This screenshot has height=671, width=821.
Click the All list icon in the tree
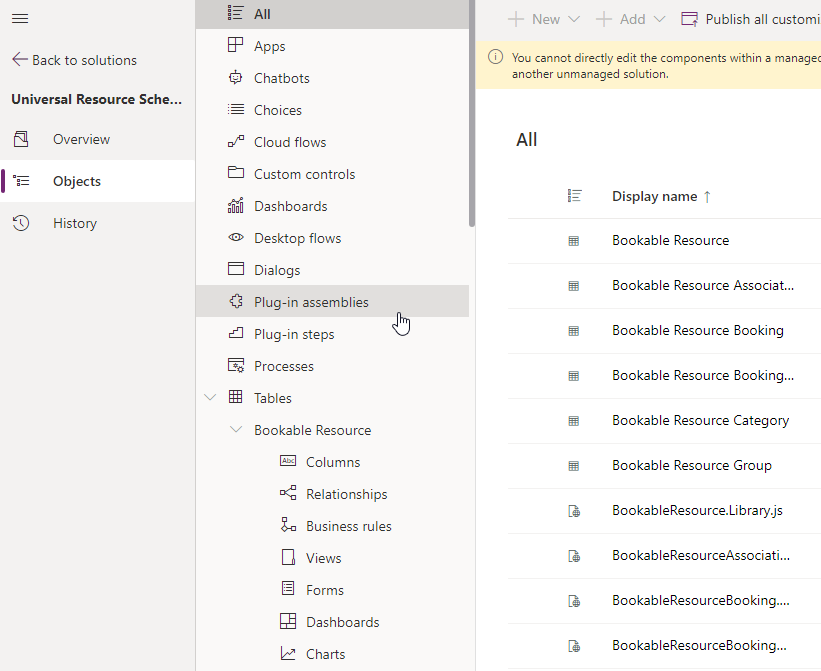point(235,13)
